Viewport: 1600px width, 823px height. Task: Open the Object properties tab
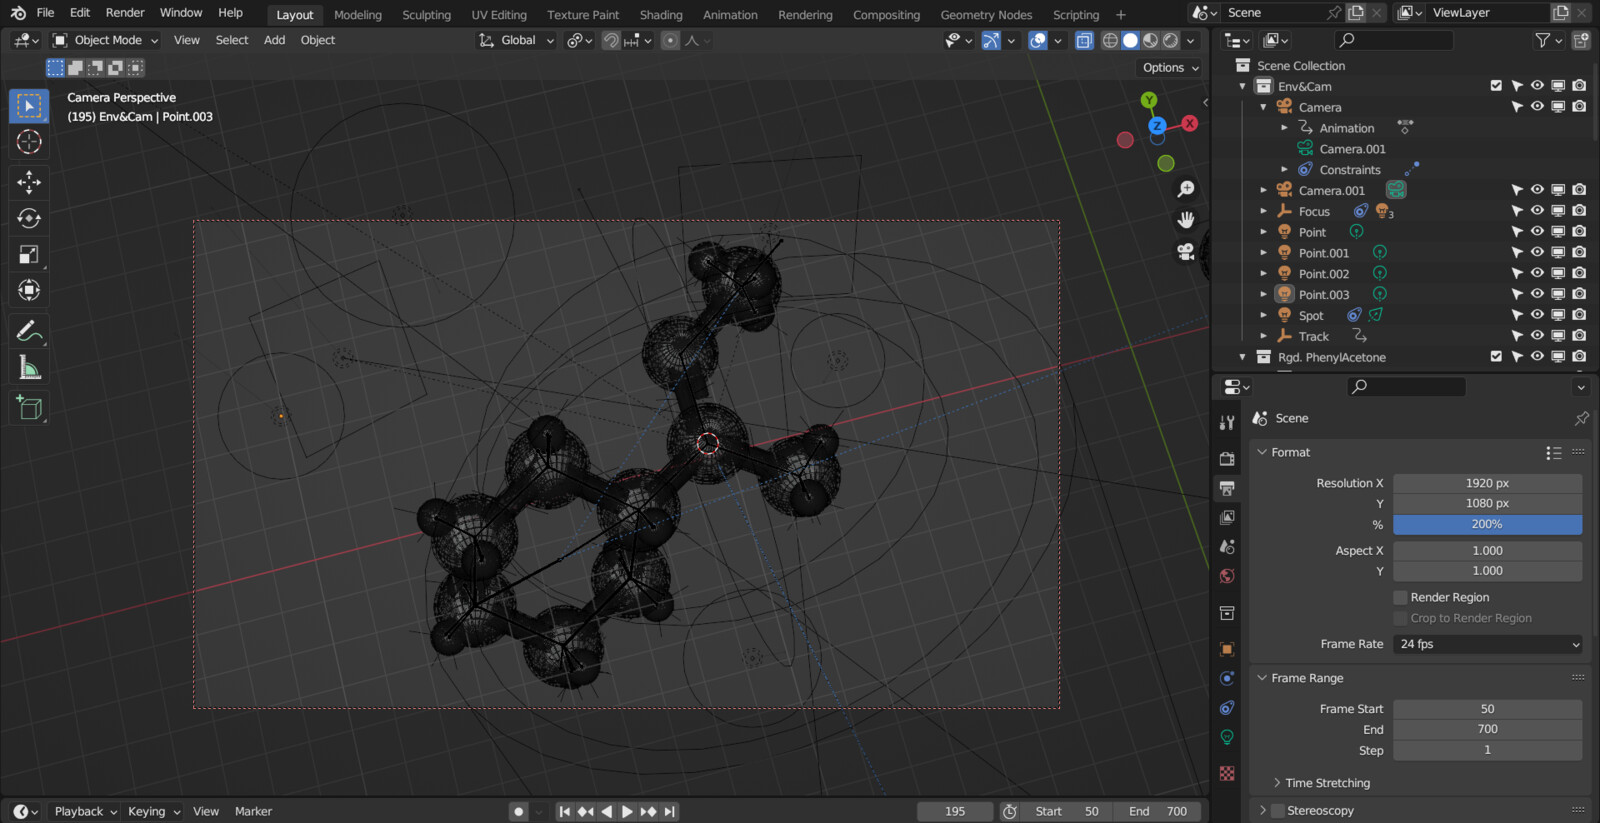(x=1227, y=649)
